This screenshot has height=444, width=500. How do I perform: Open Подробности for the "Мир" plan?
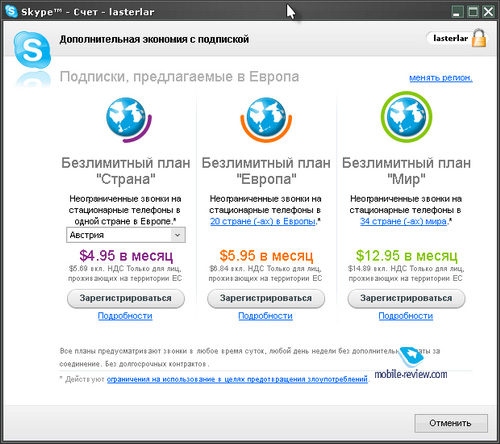406,316
